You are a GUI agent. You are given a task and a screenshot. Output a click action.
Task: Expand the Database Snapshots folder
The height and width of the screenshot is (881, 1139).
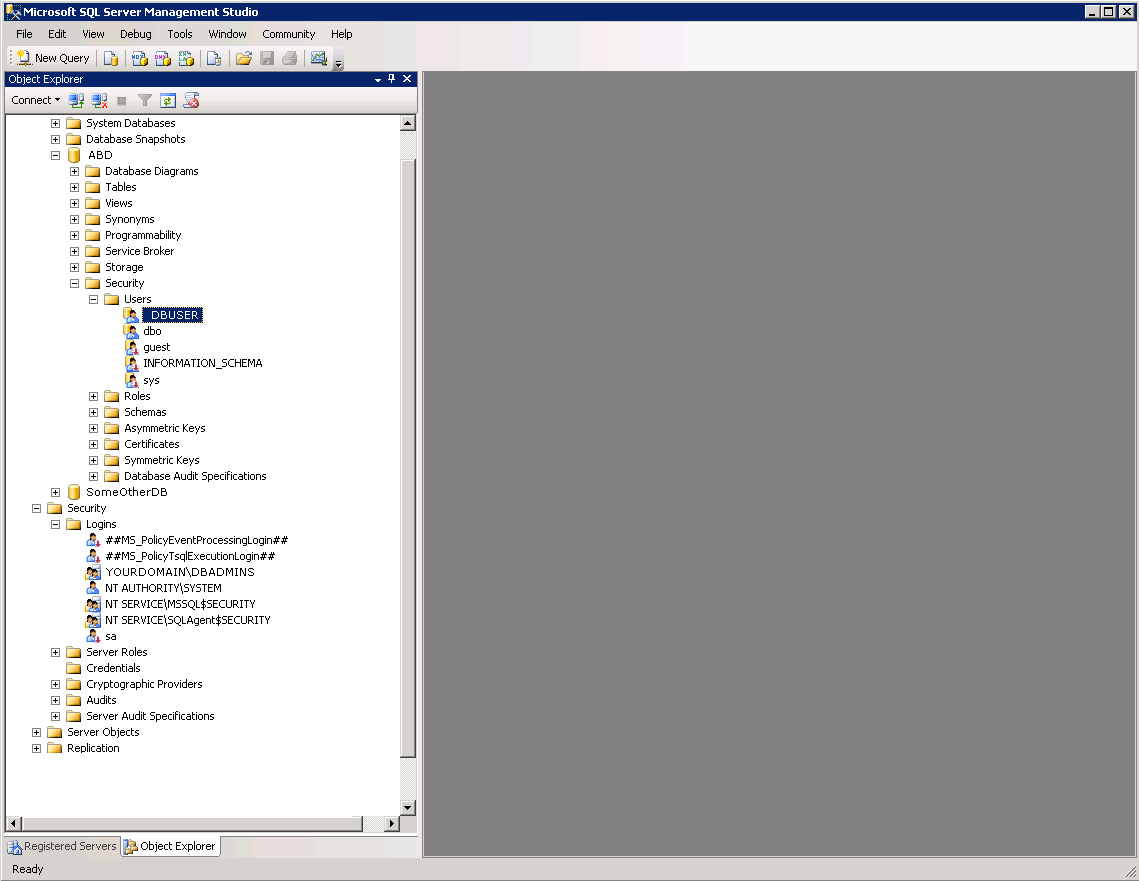[55, 139]
